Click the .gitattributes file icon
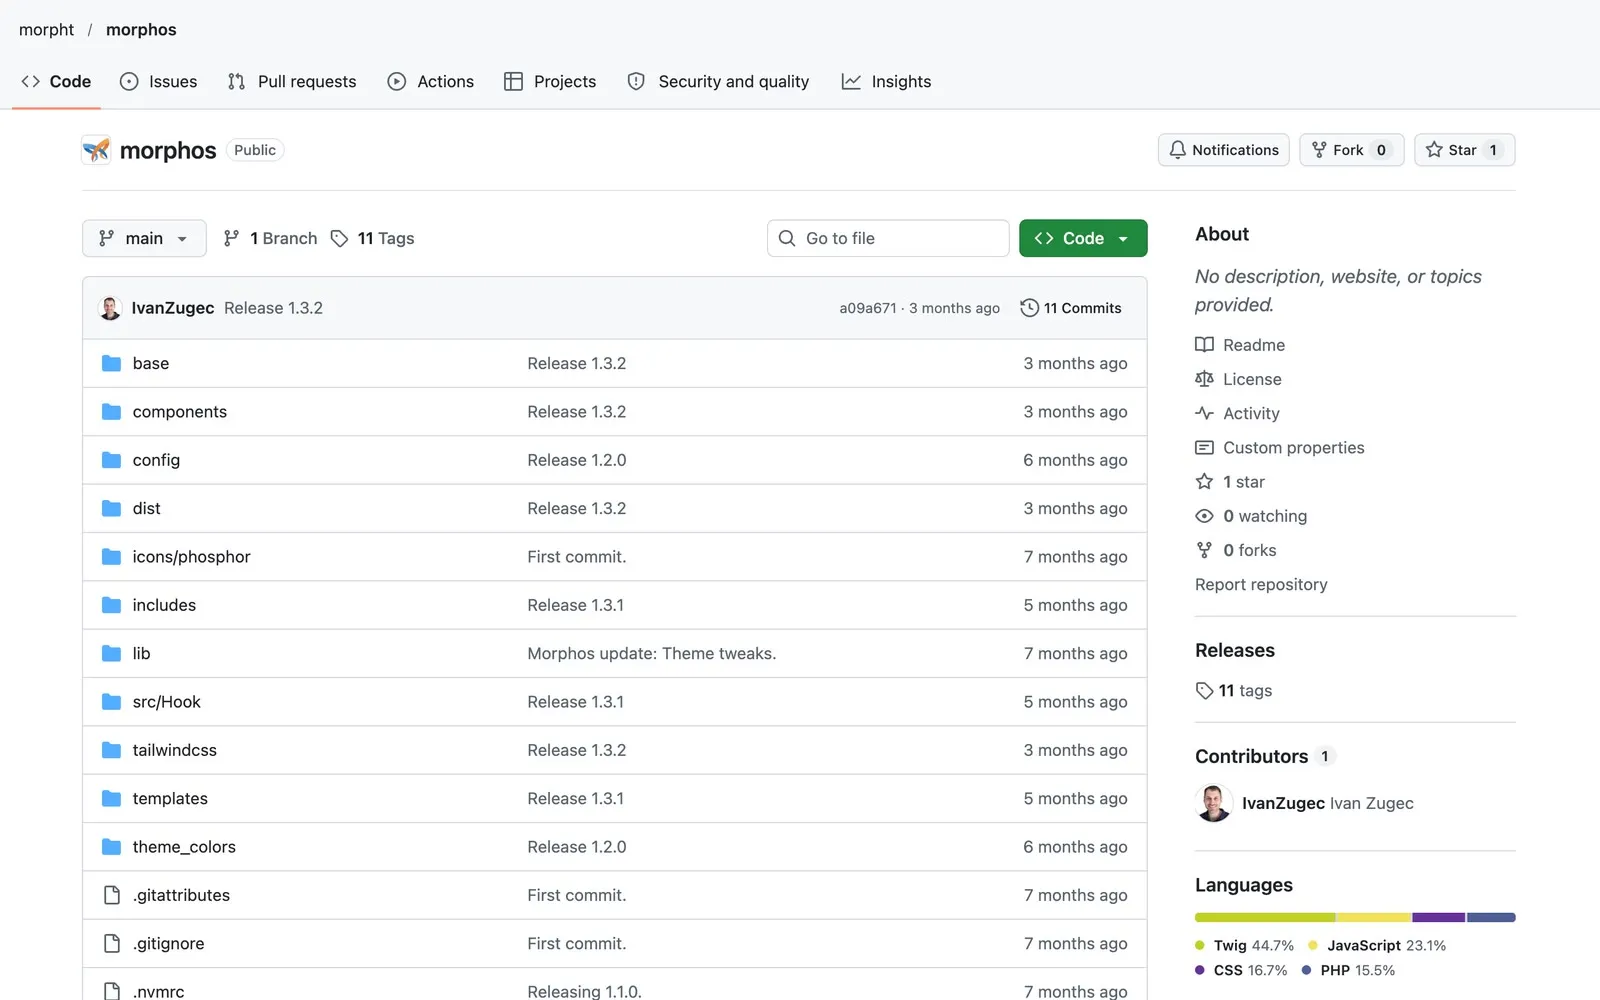This screenshot has height=1000, width=1600. (x=112, y=895)
